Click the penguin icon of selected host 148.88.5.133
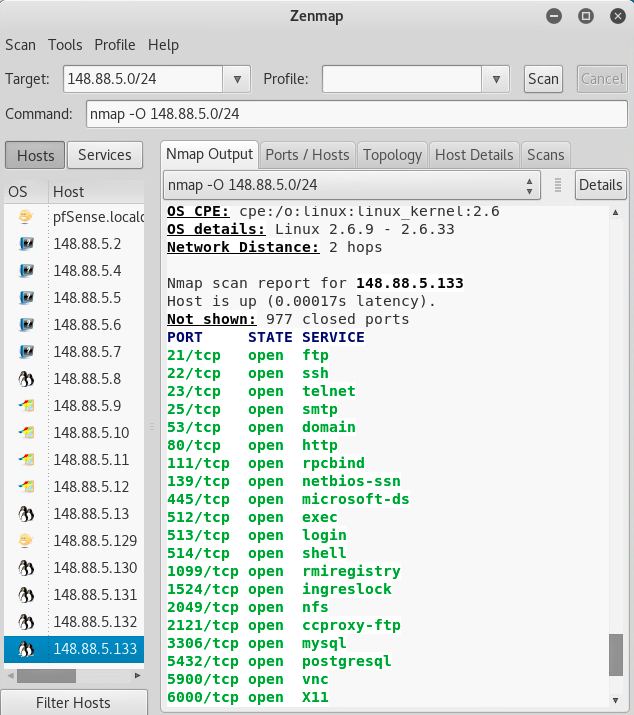This screenshot has height=715, width=634. [26, 648]
